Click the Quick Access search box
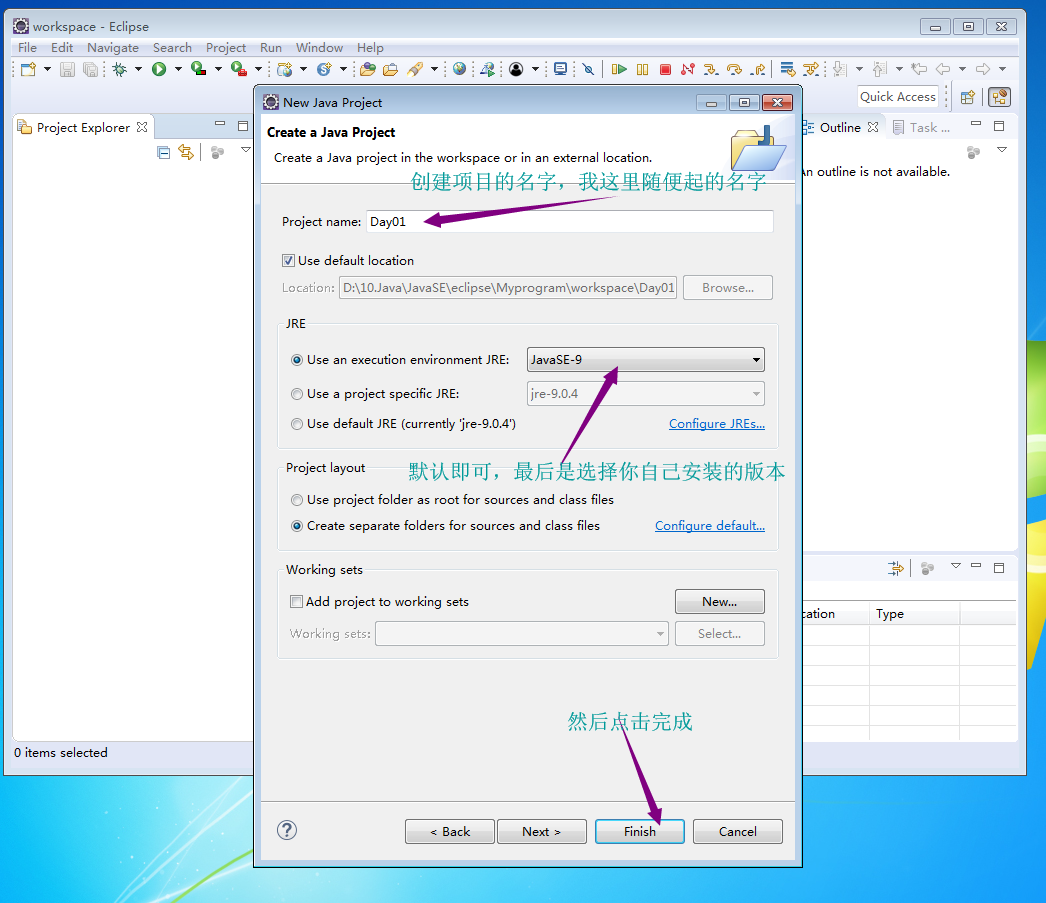Viewport: 1046px width, 903px height. [897, 97]
